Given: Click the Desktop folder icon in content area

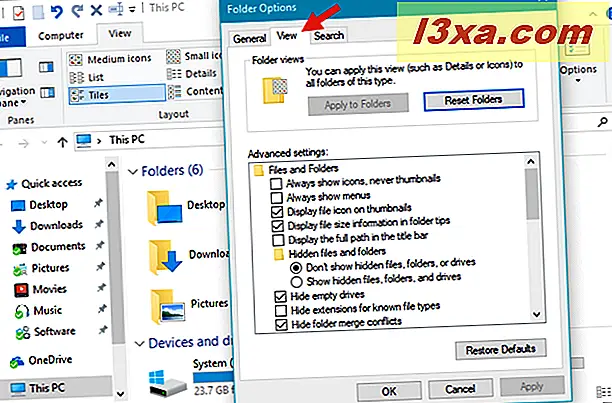Looking at the screenshot, I should click(164, 208).
